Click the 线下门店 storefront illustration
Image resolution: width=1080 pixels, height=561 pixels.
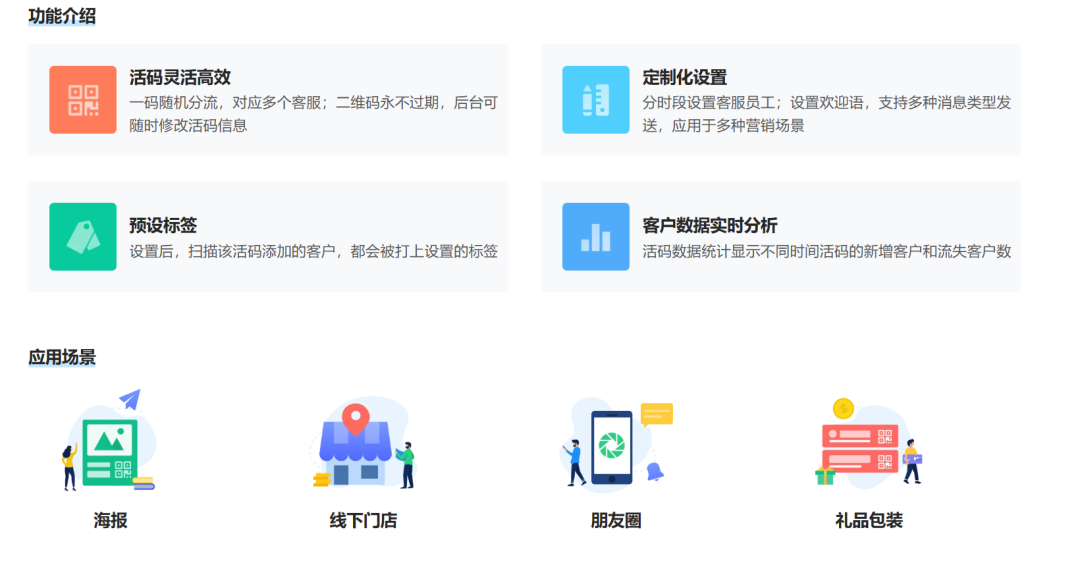(x=364, y=442)
